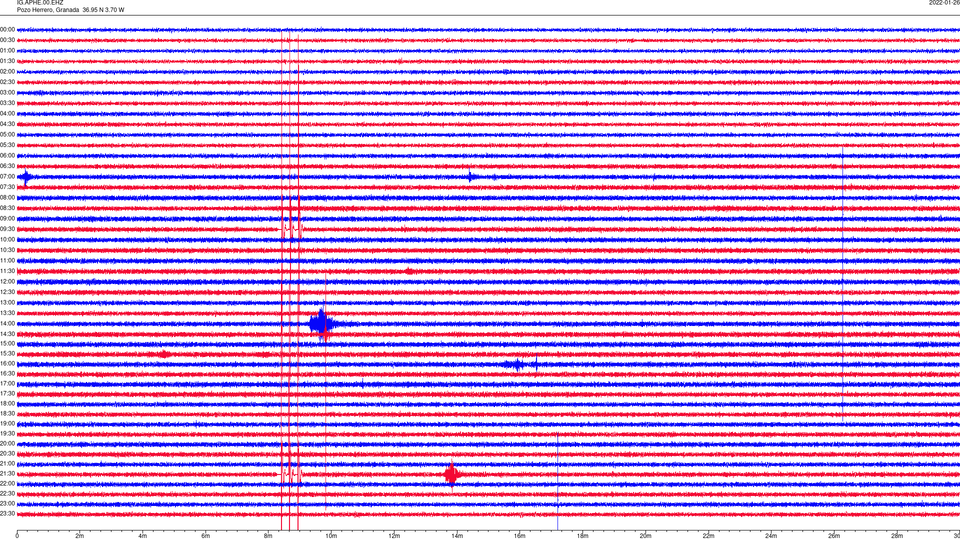Select the 20:00 trace label

pyautogui.click(x=8, y=443)
